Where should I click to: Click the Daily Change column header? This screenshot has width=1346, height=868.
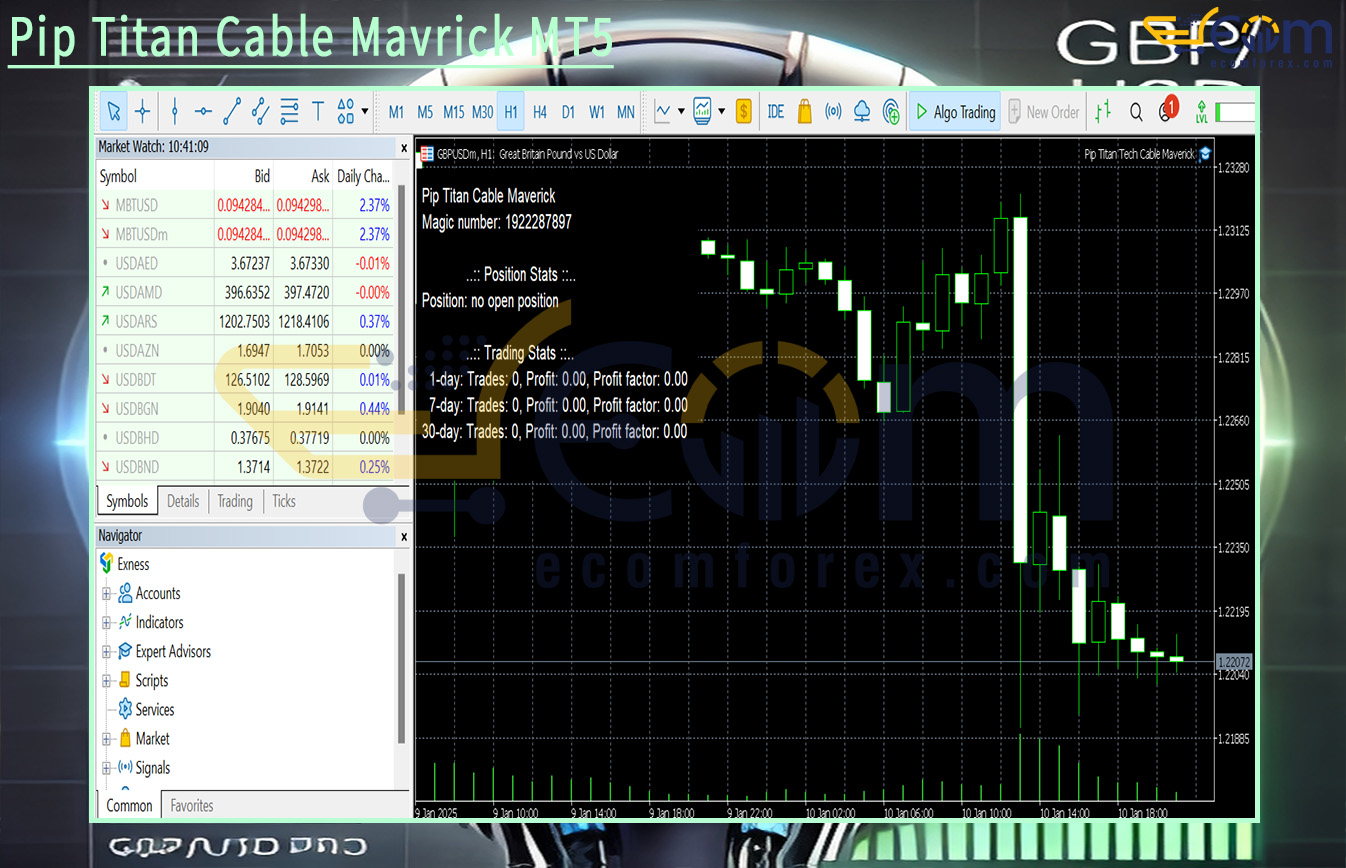362,176
